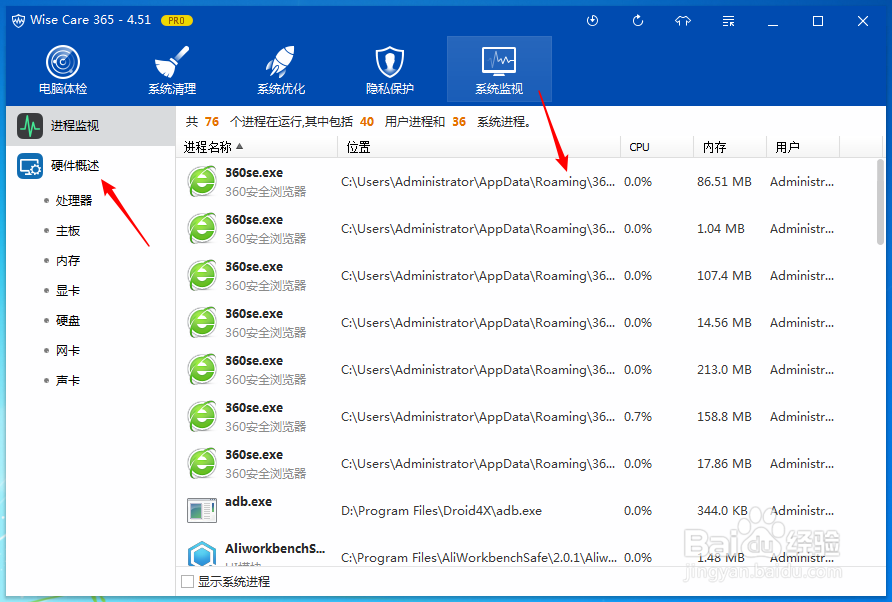Click the 1.04 MB memory value
The image size is (892, 602).
(x=721, y=229)
